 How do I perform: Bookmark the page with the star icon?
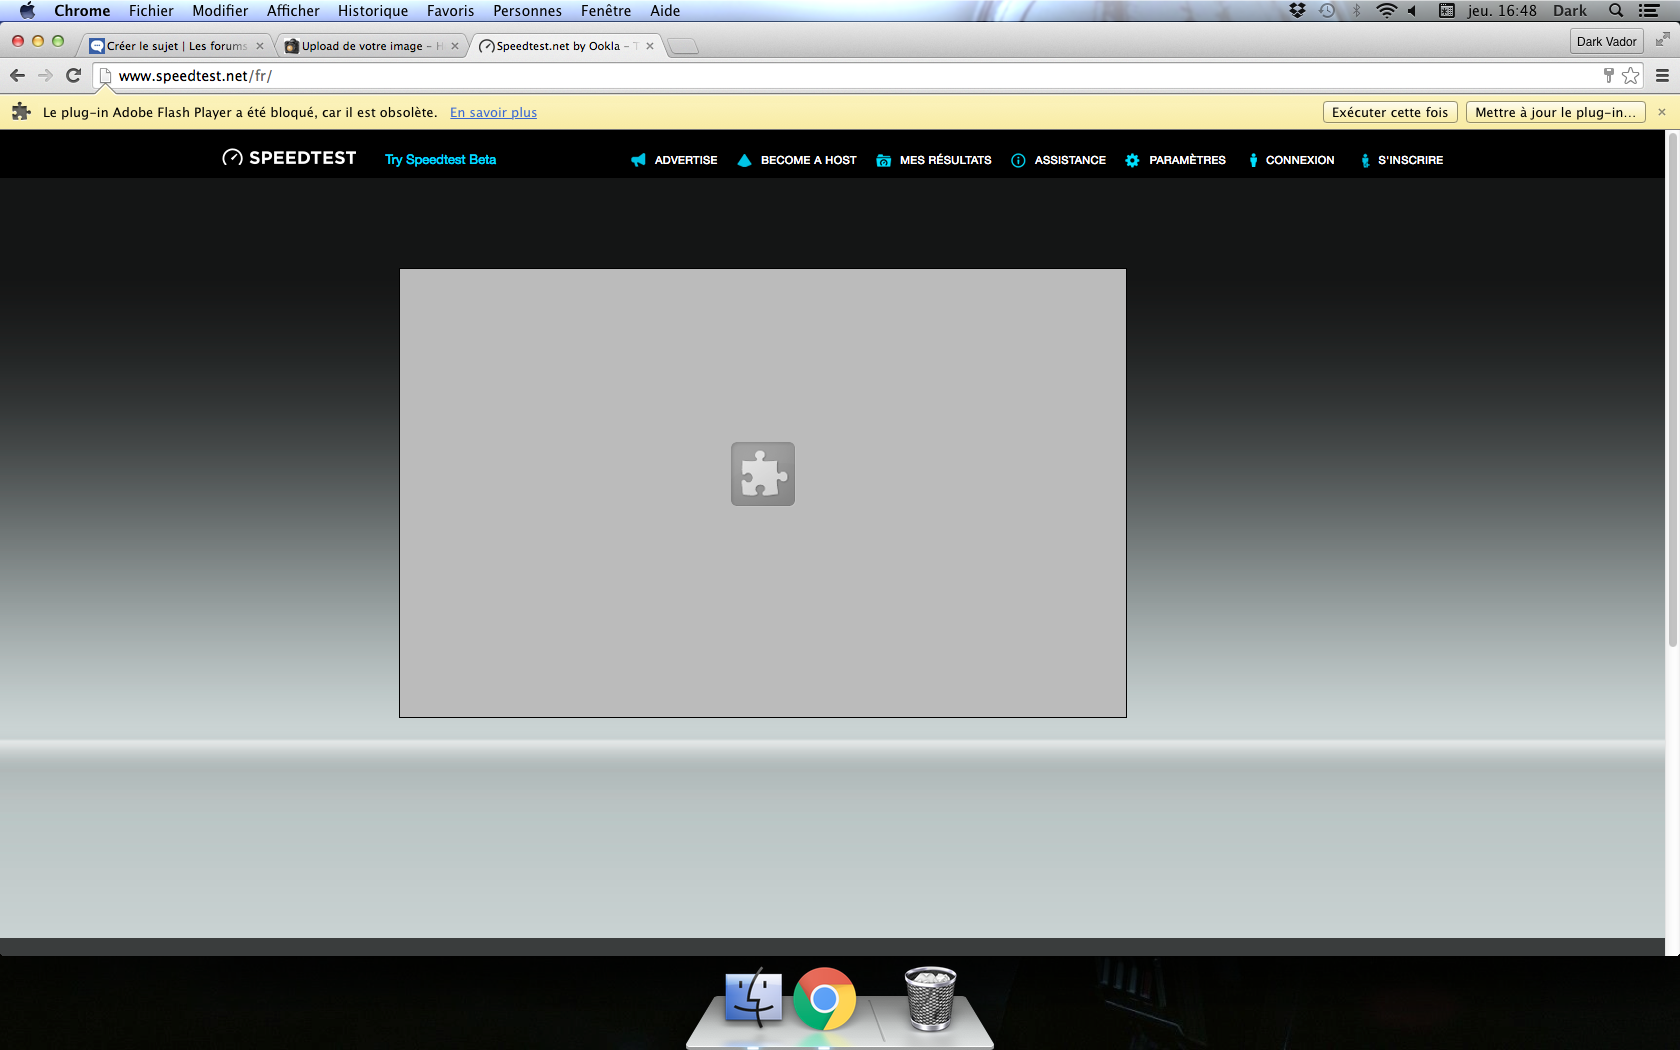[x=1631, y=76]
